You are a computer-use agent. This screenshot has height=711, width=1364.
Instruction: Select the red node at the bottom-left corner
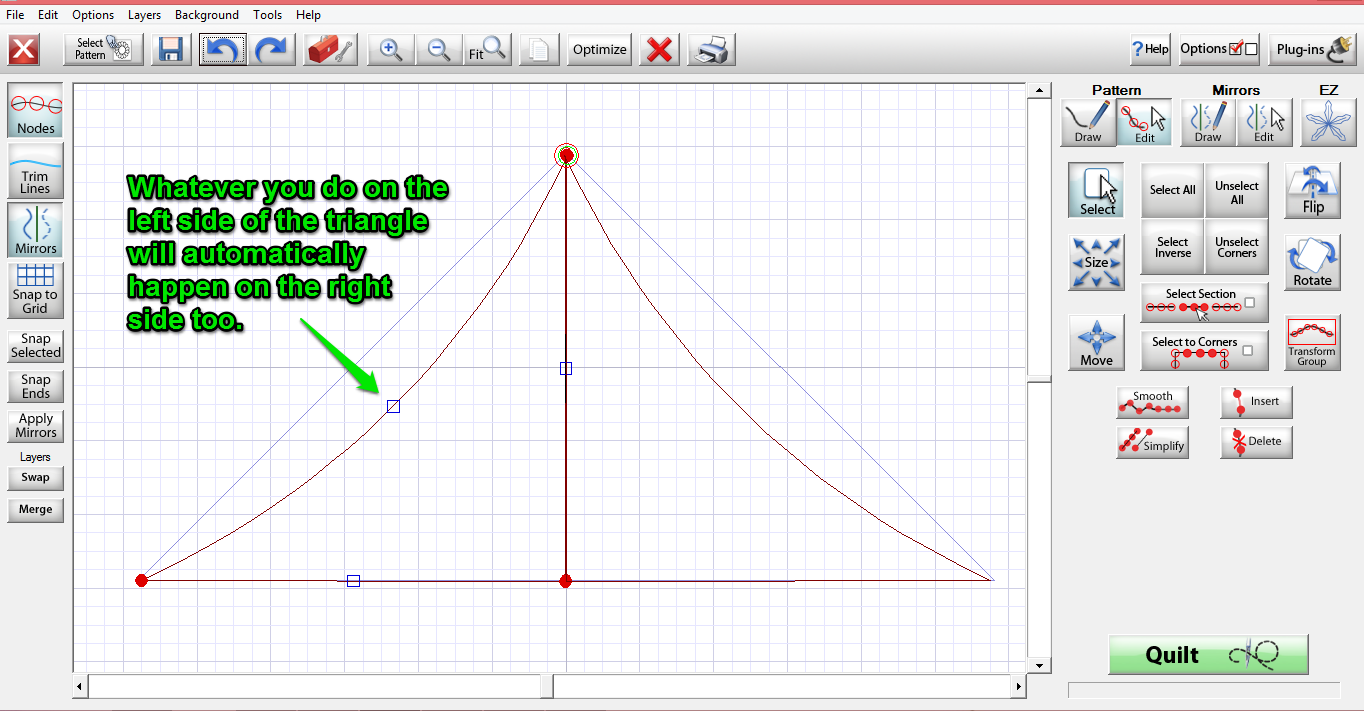coord(141,580)
